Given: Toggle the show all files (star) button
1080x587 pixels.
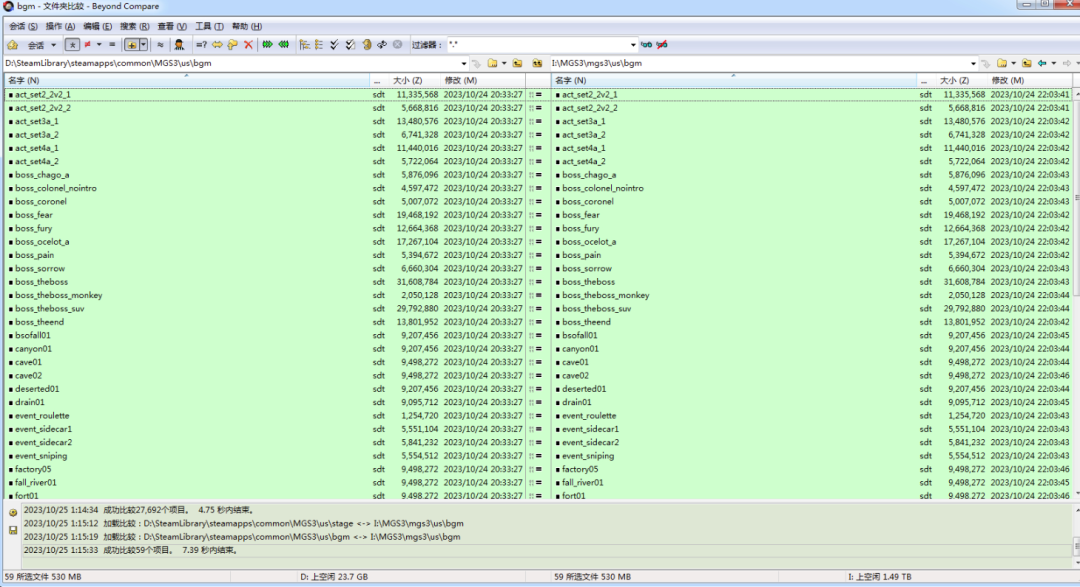Looking at the screenshot, I should (x=72, y=45).
